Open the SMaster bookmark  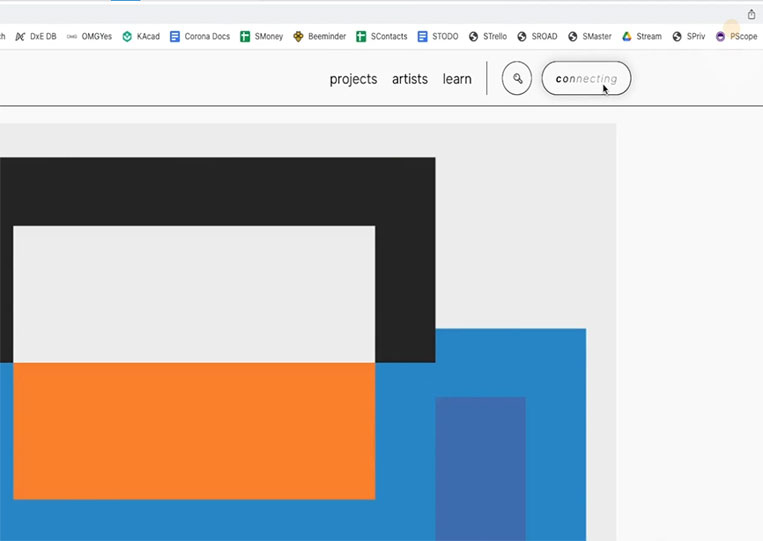pyautogui.click(x=590, y=36)
